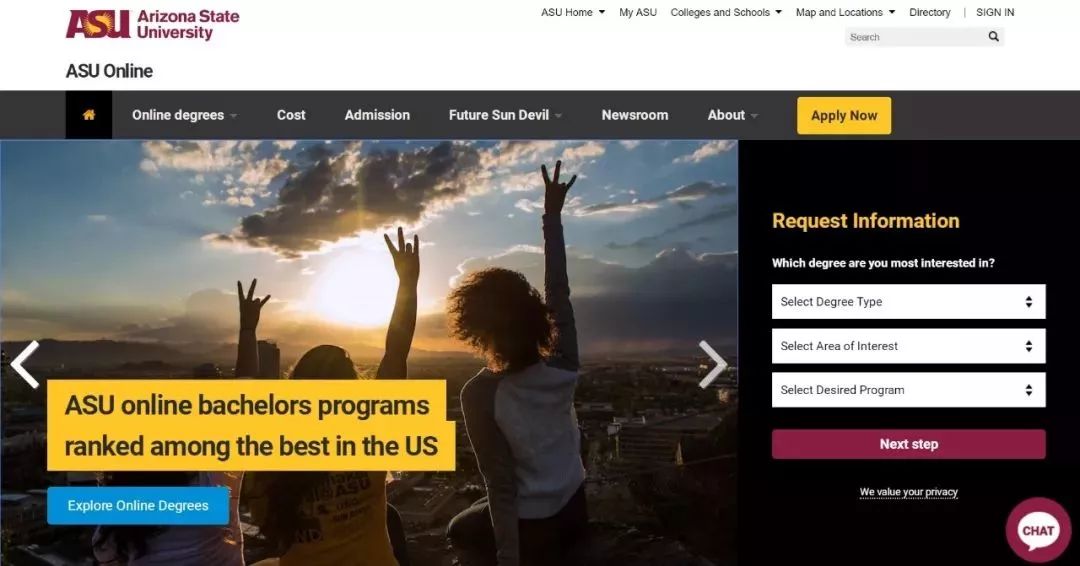Open the Select Area of Interest dropdown
Screen dimensions: 1080x566
pyautogui.click(x=908, y=346)
